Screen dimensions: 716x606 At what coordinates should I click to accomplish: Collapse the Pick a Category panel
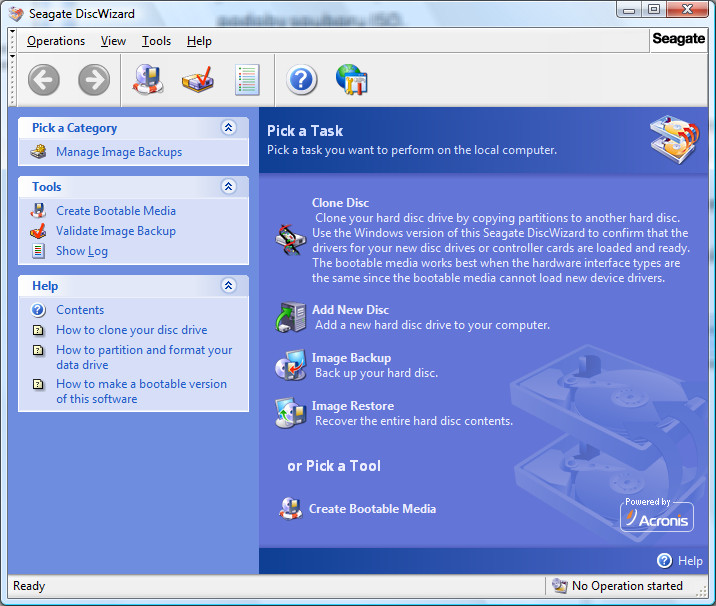[228, 127]
